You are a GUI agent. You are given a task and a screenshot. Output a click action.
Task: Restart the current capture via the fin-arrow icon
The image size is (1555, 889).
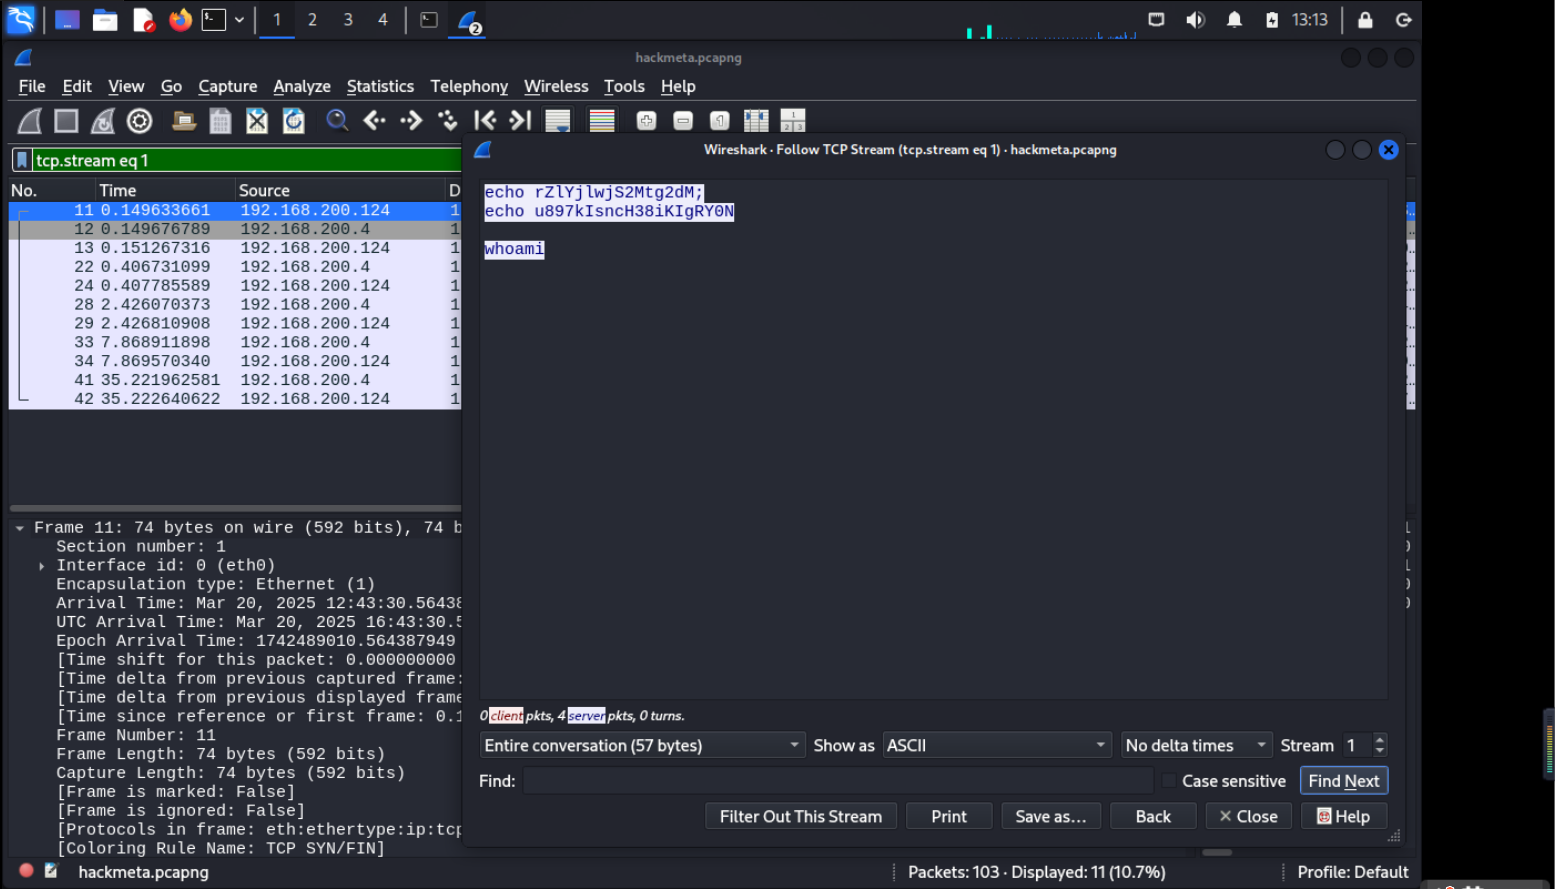tap(103, 121)
